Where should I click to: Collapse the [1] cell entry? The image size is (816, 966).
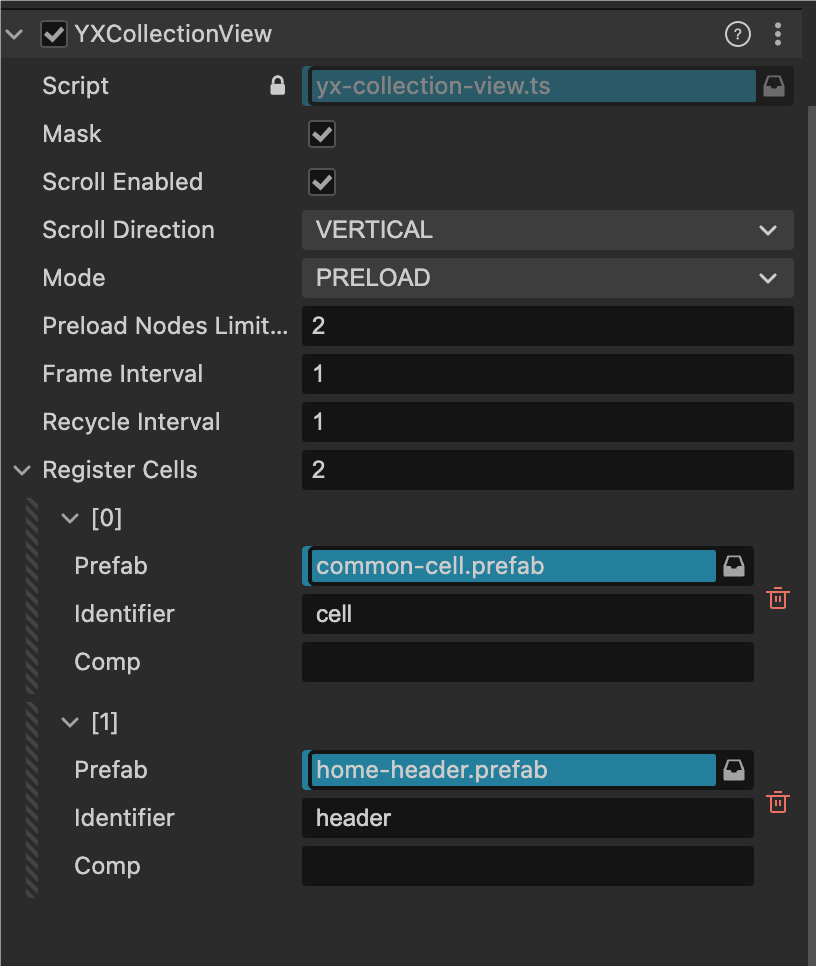pos(70,722)
